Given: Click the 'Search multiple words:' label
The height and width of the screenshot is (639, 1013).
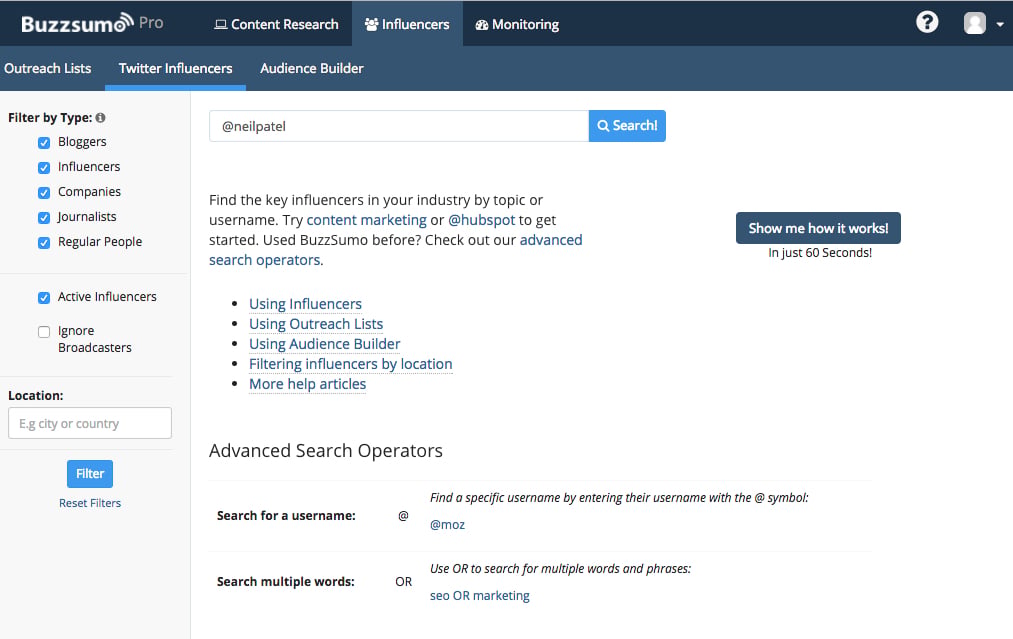Looking at the screenshot, I should pos(286,581).
